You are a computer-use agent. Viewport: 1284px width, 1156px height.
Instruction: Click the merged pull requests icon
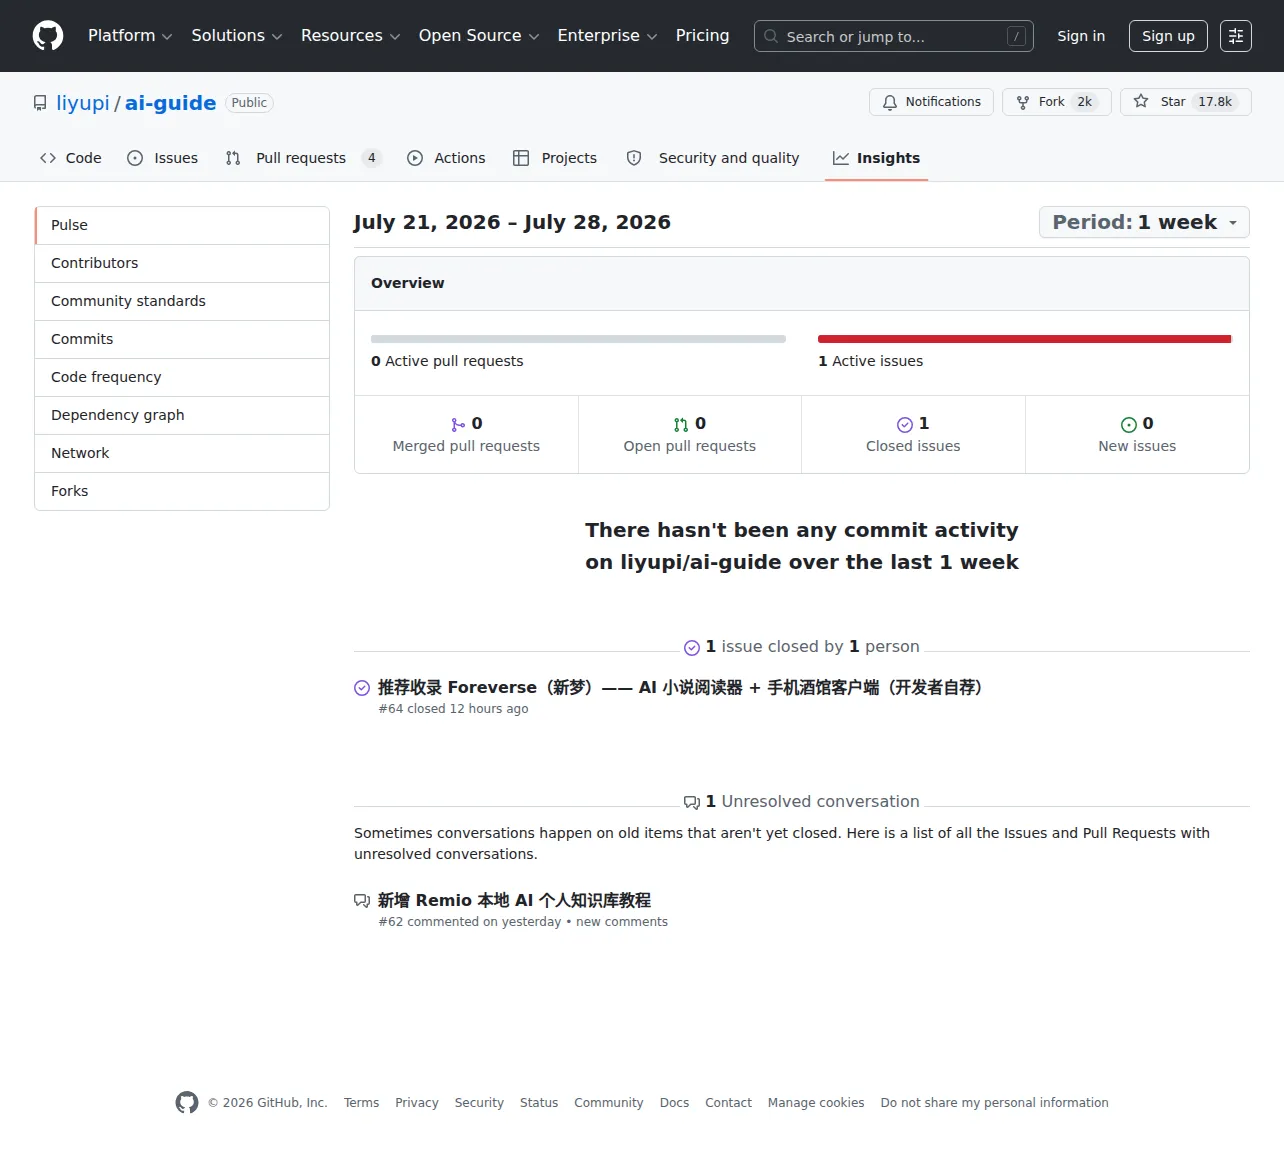458,424
